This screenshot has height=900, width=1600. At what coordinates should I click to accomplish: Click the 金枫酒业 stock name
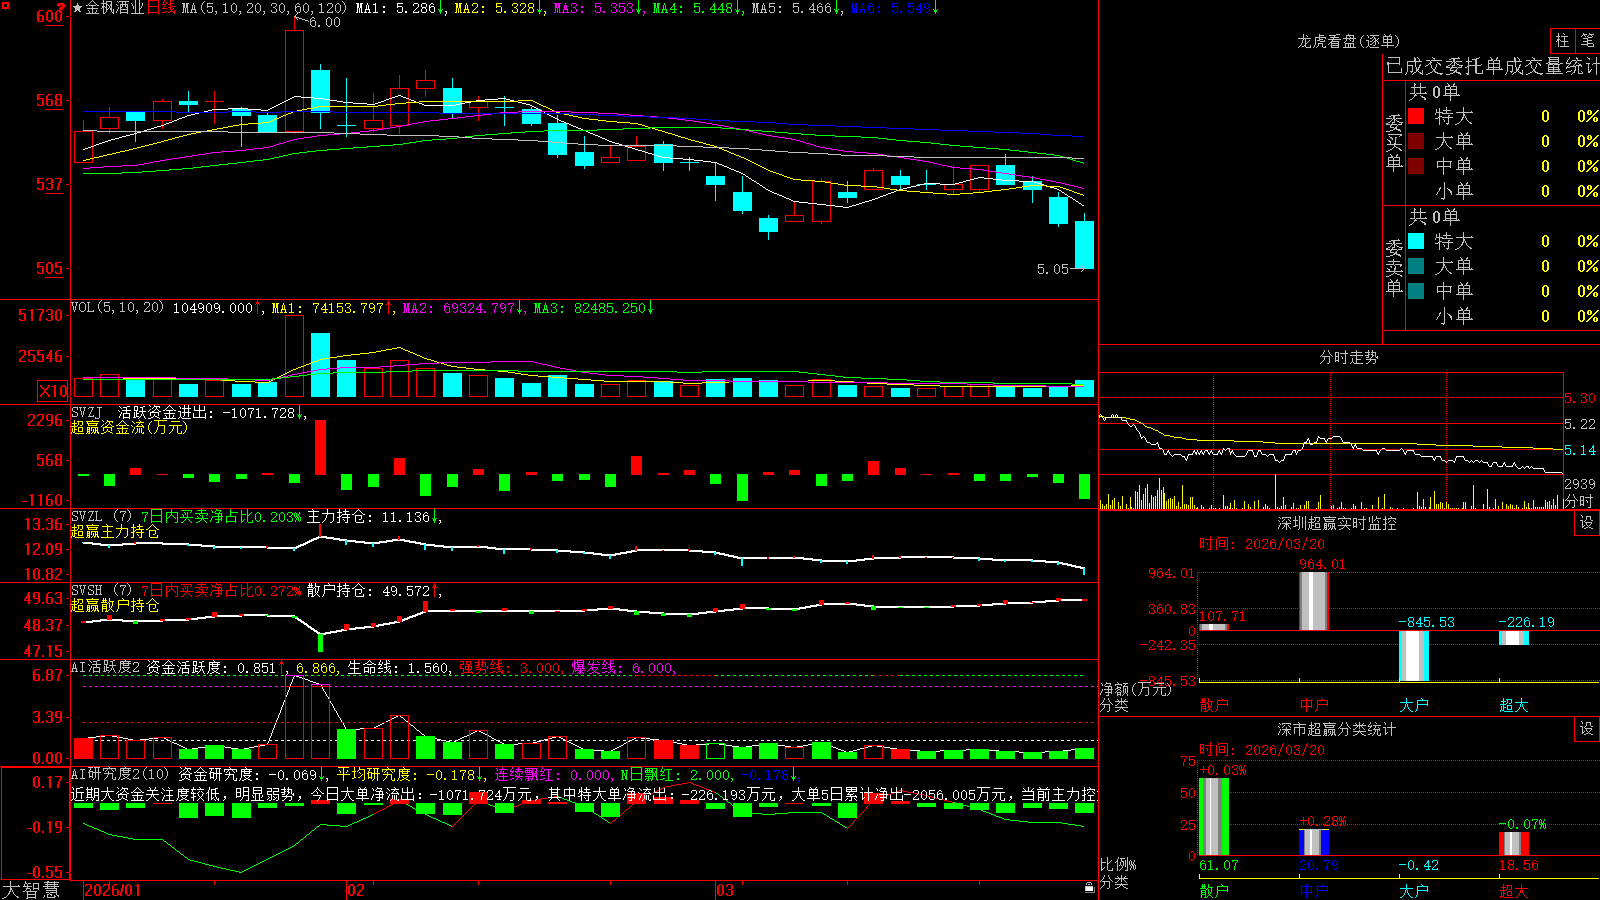[114, 8]
